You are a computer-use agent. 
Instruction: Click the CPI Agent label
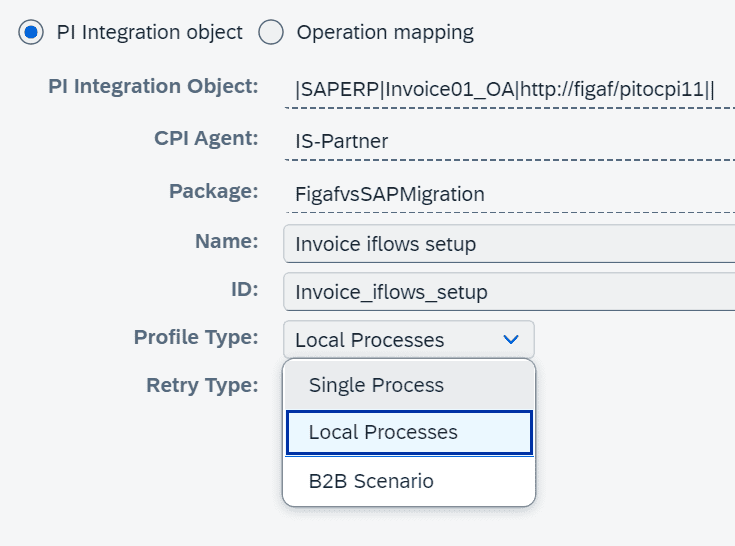(x=206, y=138)
